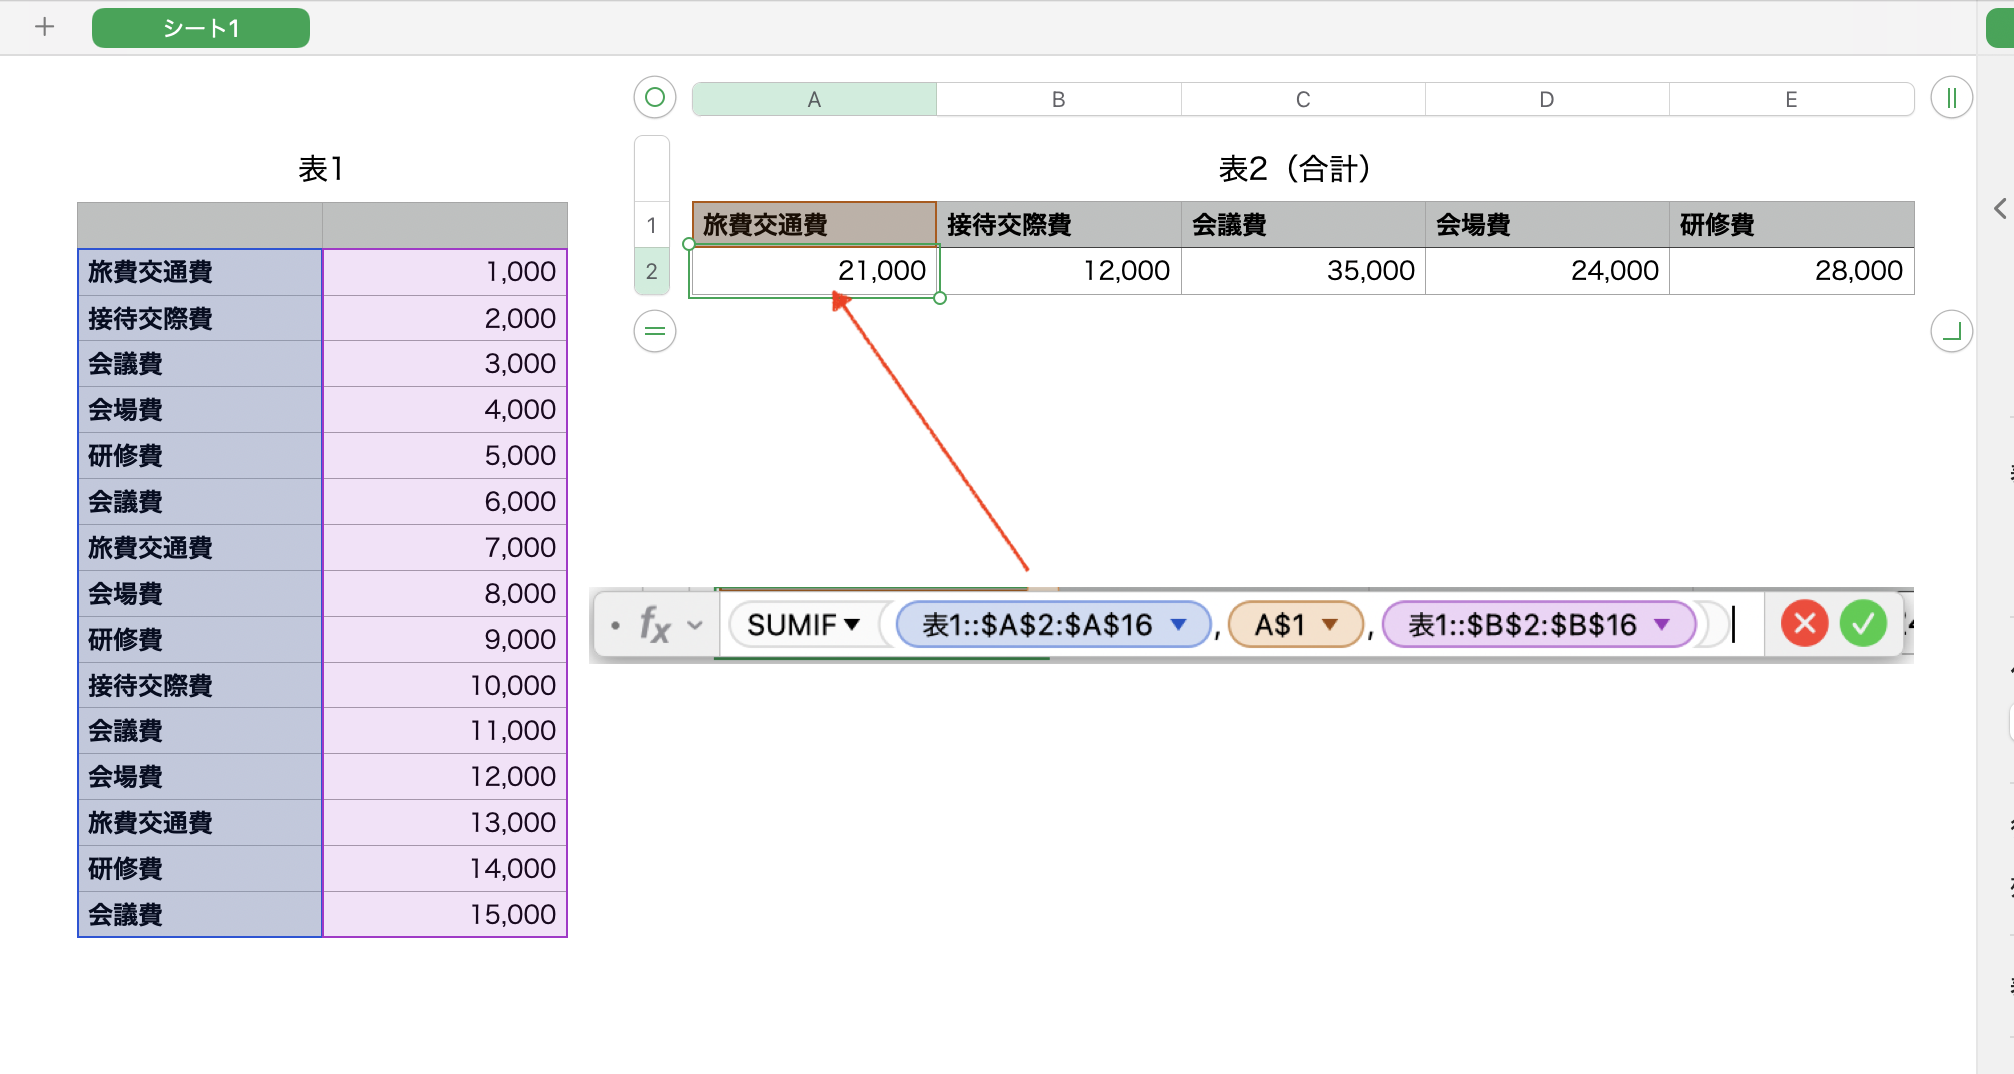Image resolution: width=2014 pixels, height=1074 pixels.
Task: Select the 9,000 cell in 表1
Action: tap(444, 640)
